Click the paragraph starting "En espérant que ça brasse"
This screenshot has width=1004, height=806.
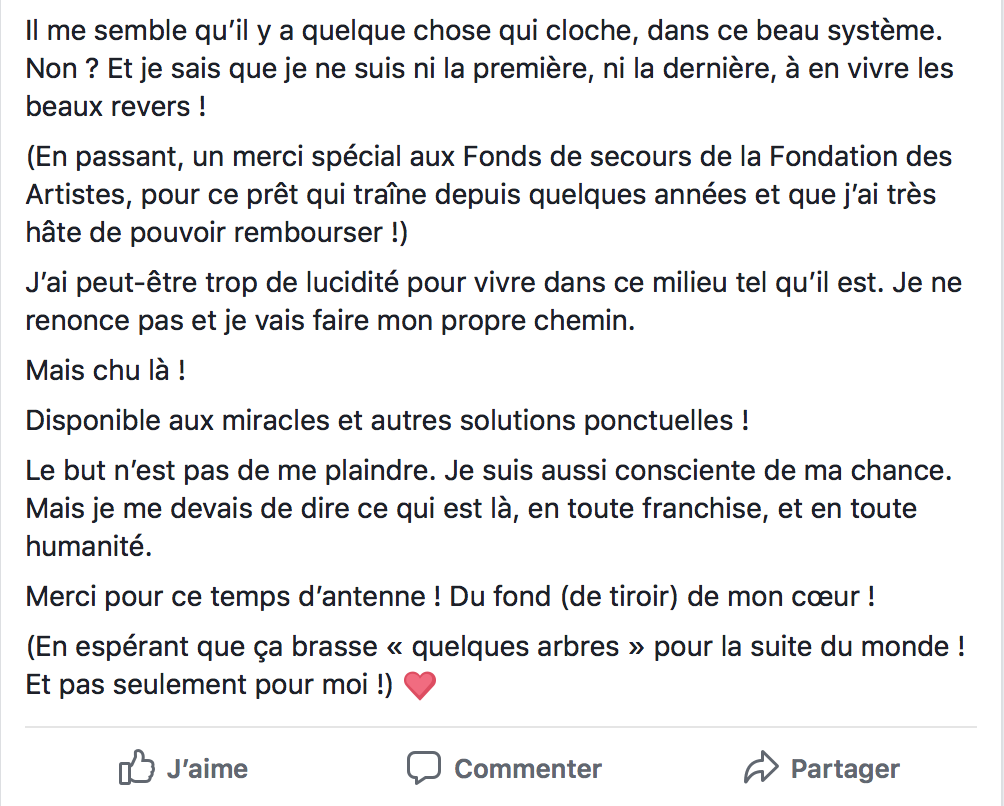pyautogui.click(x=495, y=666)
